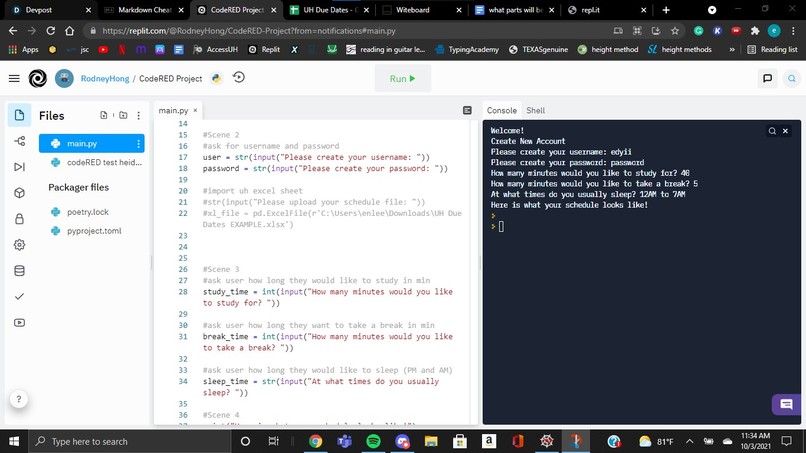Open the Files sidebar panel

tap(20, 115)
